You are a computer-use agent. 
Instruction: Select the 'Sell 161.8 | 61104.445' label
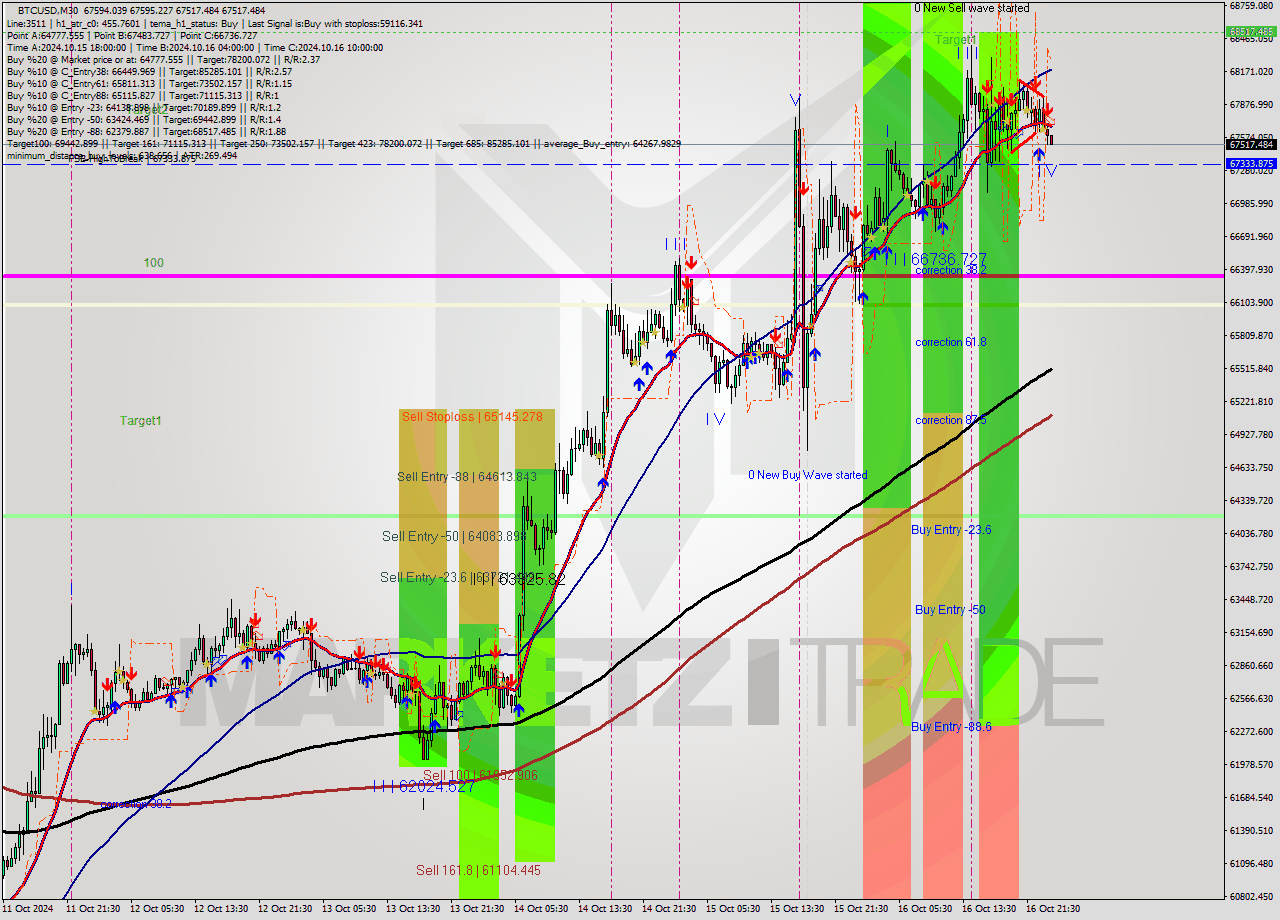coord(479,870)
